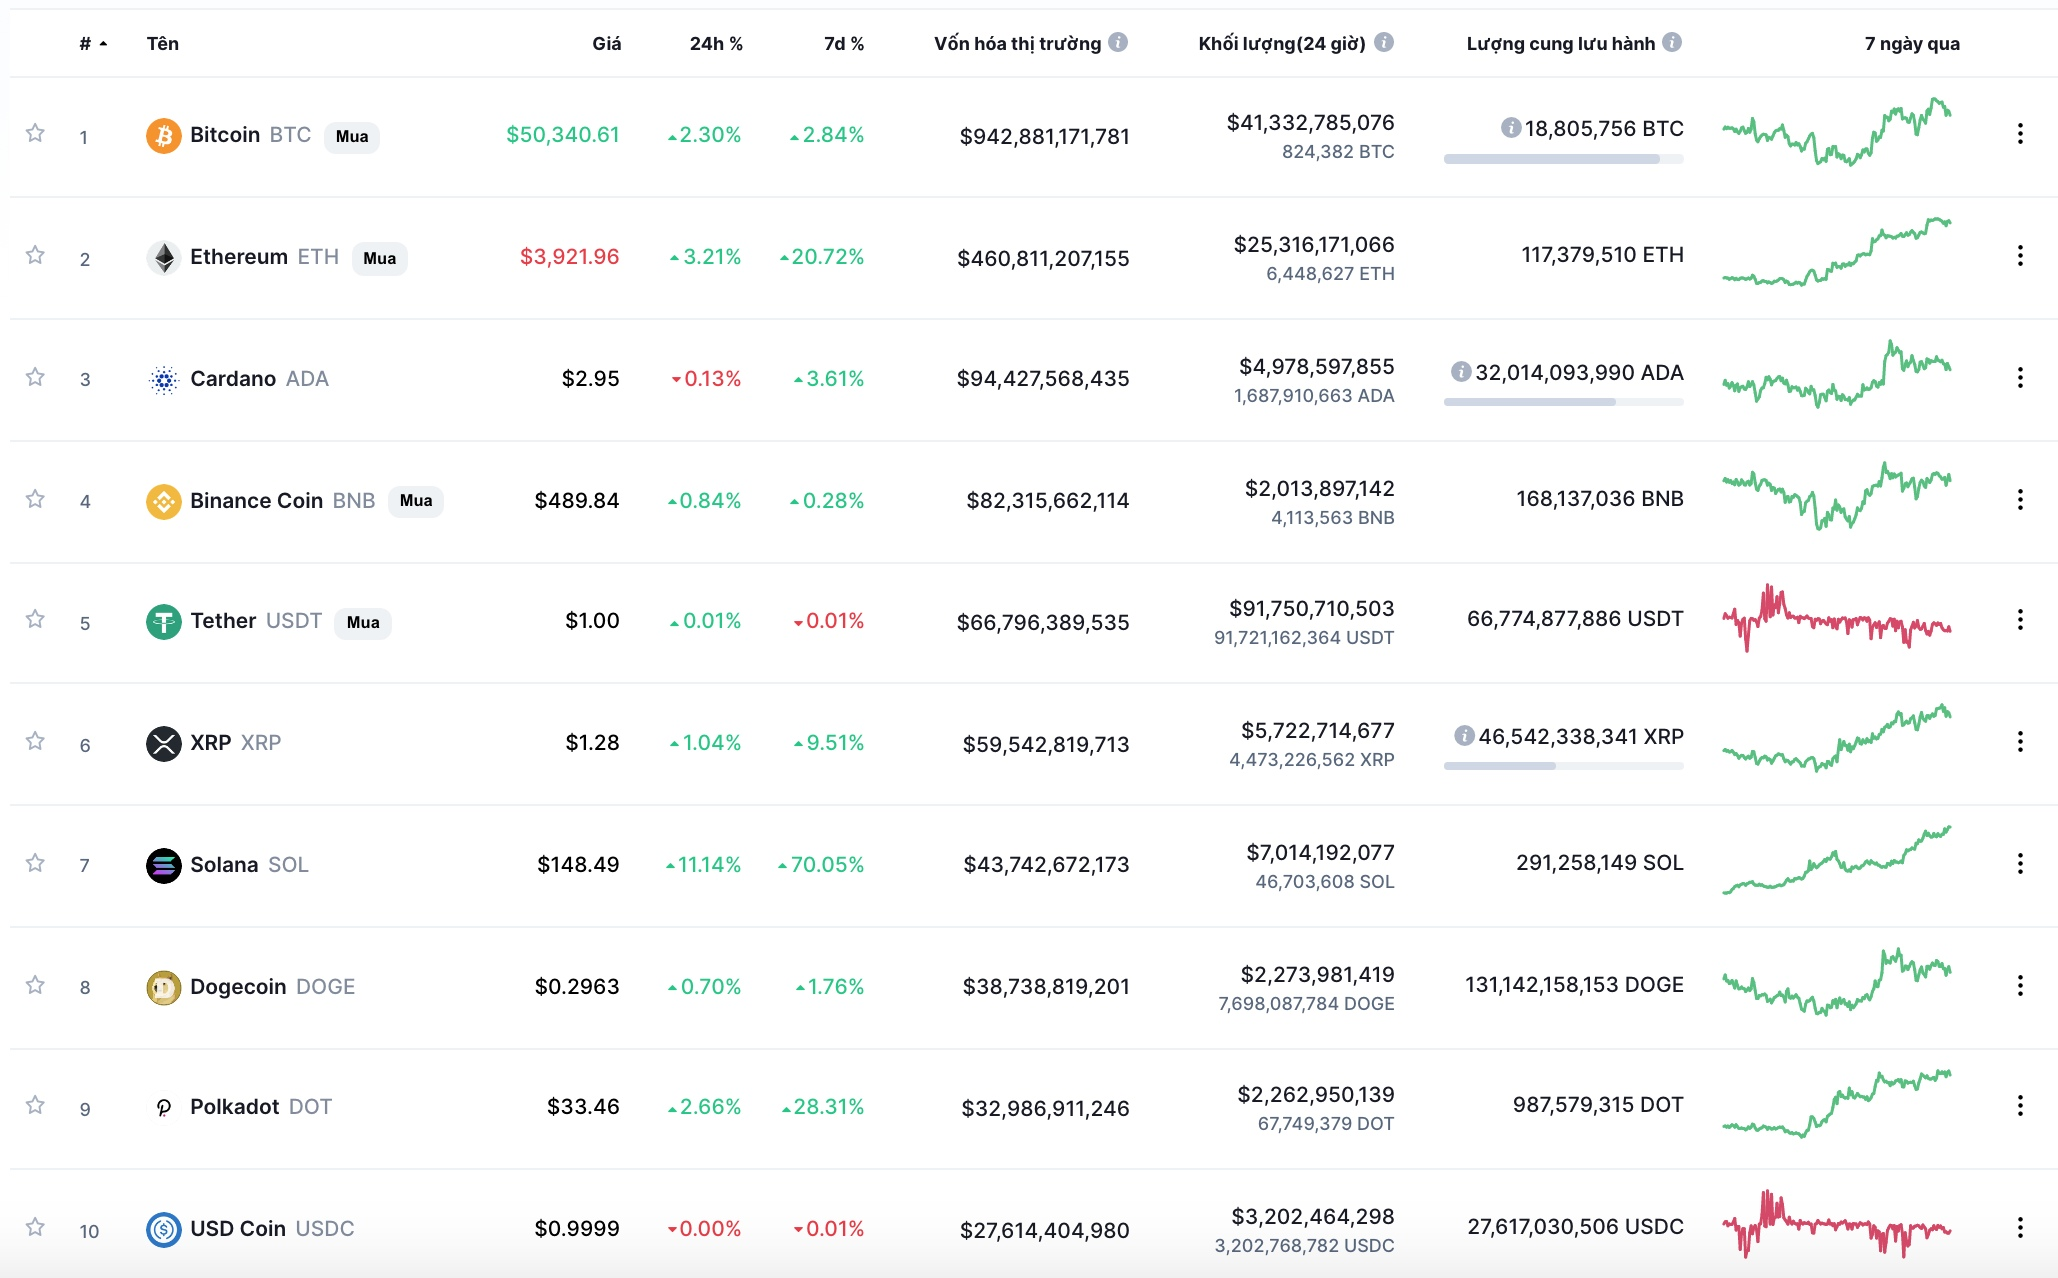This screenshot has height=1278, width=2058.
Task: Star Solana row for watchlist
Action: pyautogui.click(x=35, y=863)
